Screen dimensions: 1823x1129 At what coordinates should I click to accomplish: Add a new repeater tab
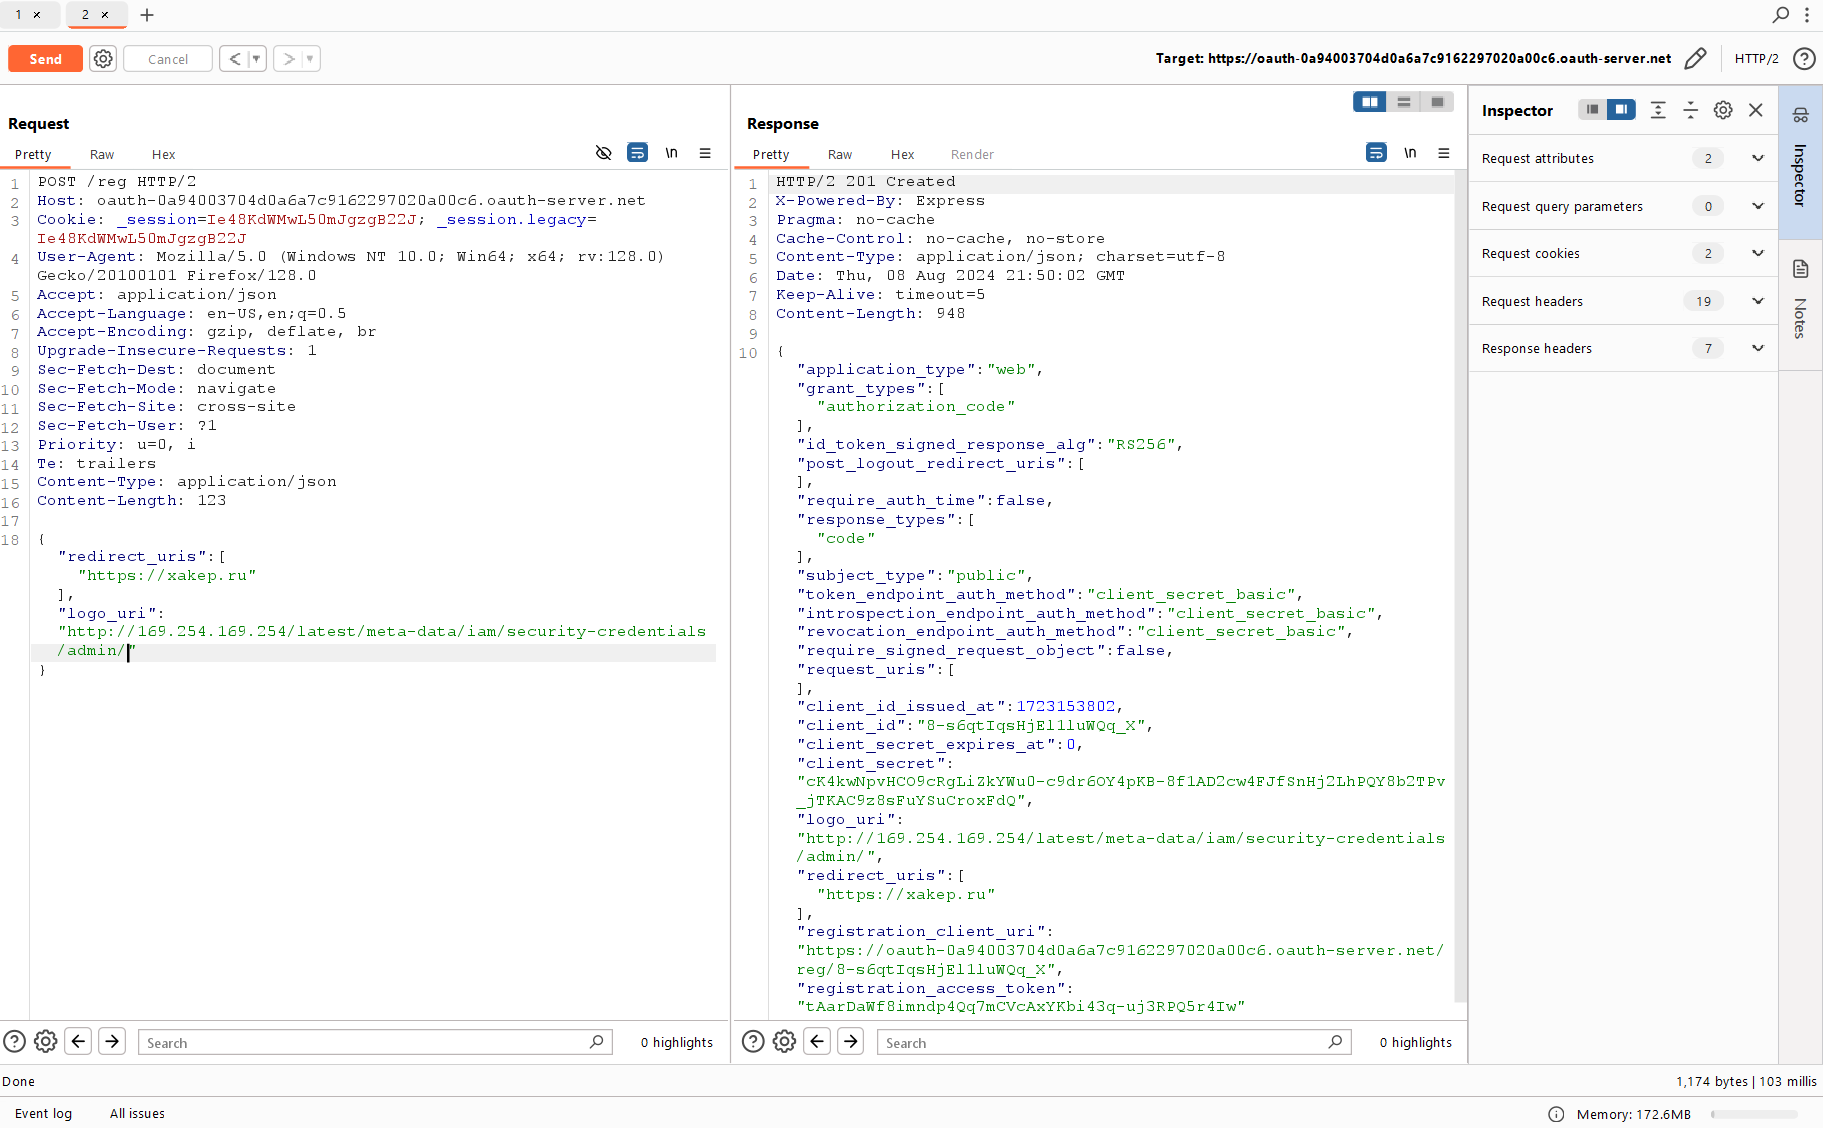(147, 15)
